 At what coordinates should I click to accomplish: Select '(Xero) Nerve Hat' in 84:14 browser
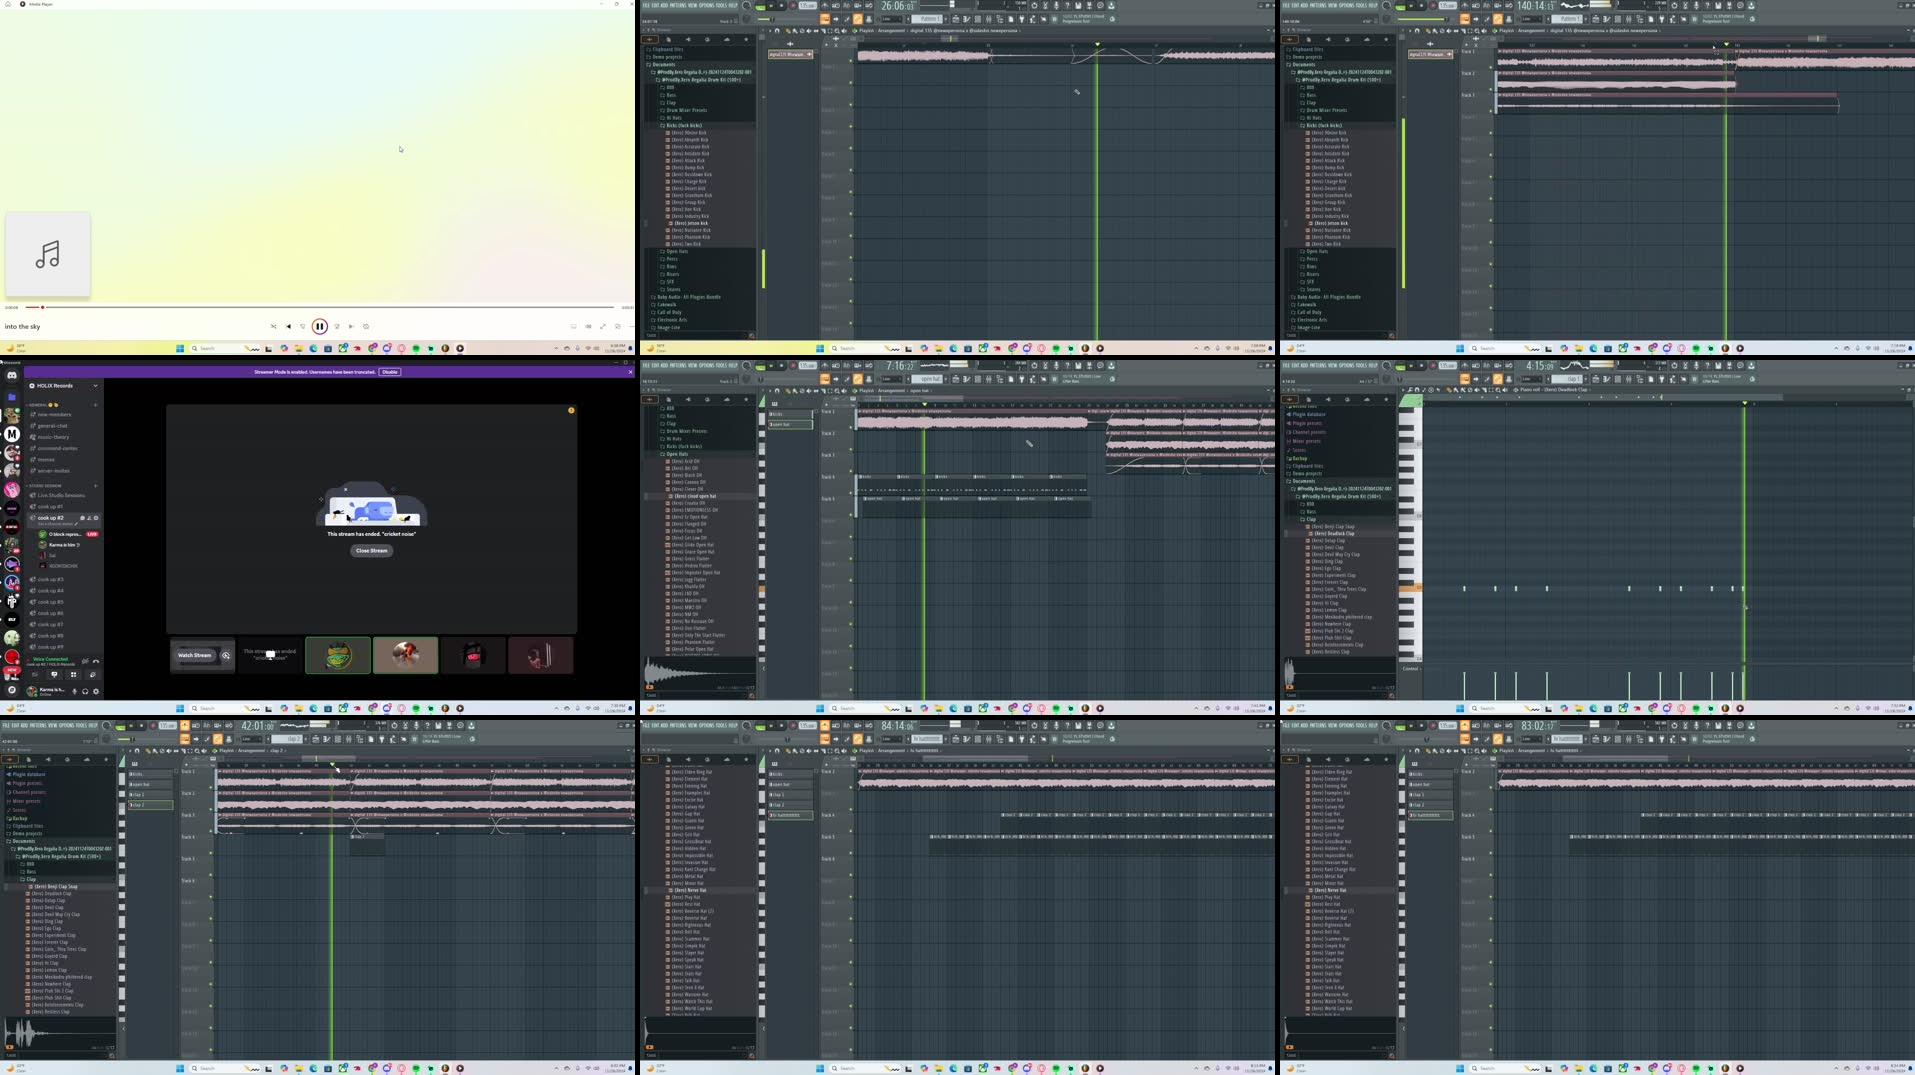coord(688,890)
